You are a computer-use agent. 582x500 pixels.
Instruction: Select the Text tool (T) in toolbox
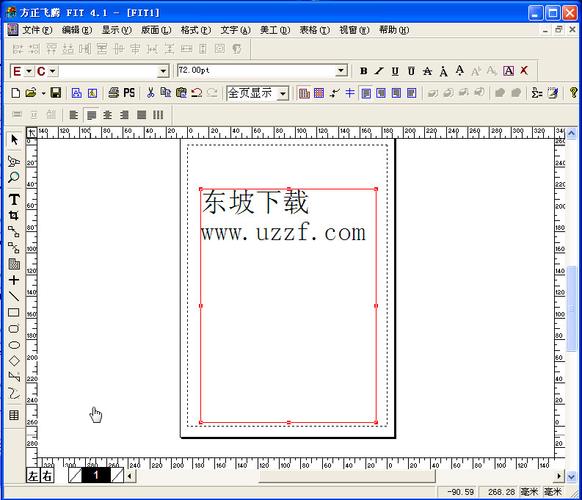tap(14, 199)
